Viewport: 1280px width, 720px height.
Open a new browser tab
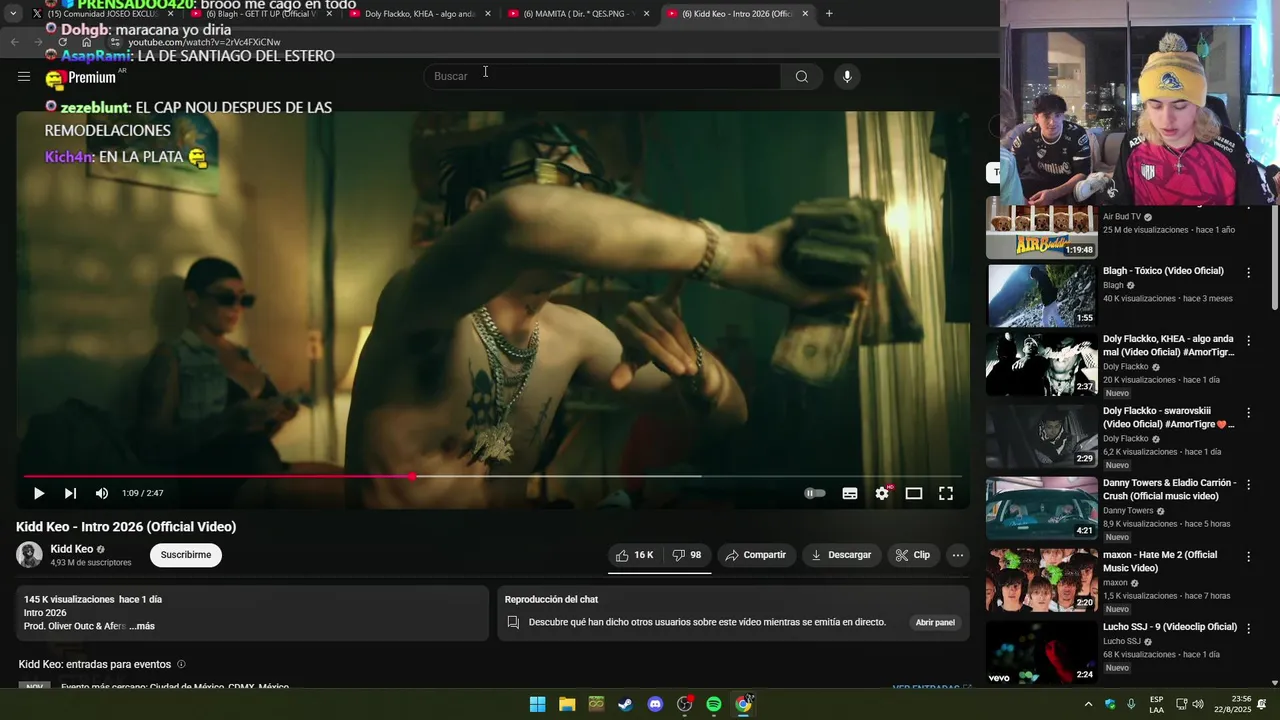point(829,14)
